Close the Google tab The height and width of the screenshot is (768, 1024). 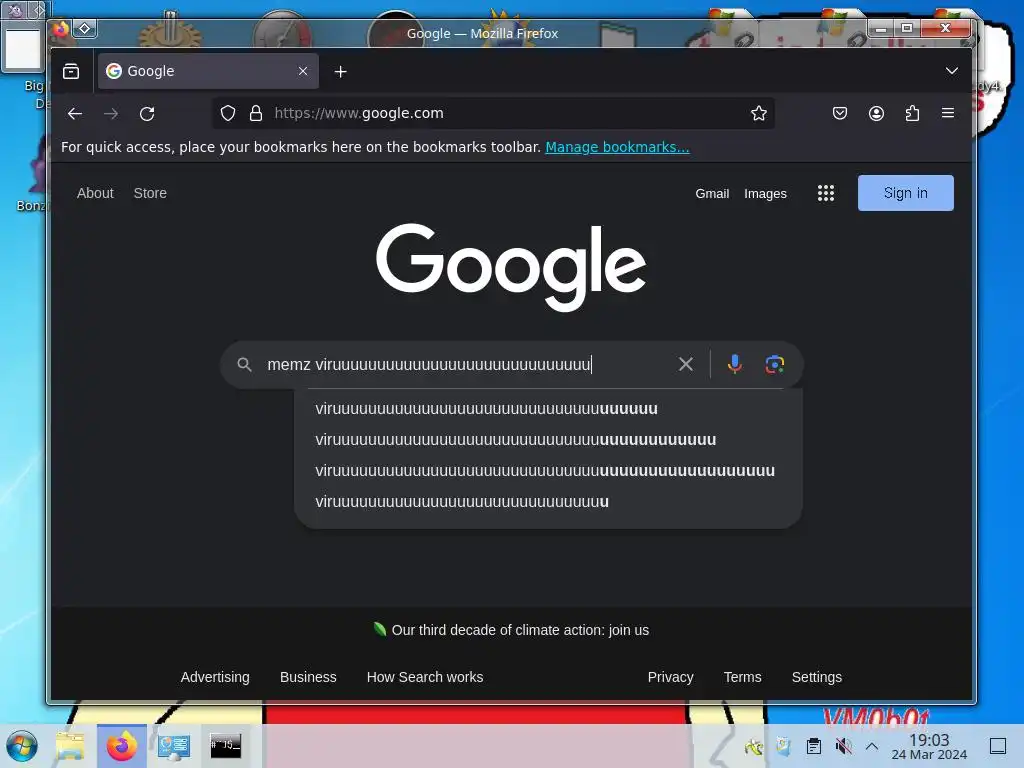click(x=303, y=71)
